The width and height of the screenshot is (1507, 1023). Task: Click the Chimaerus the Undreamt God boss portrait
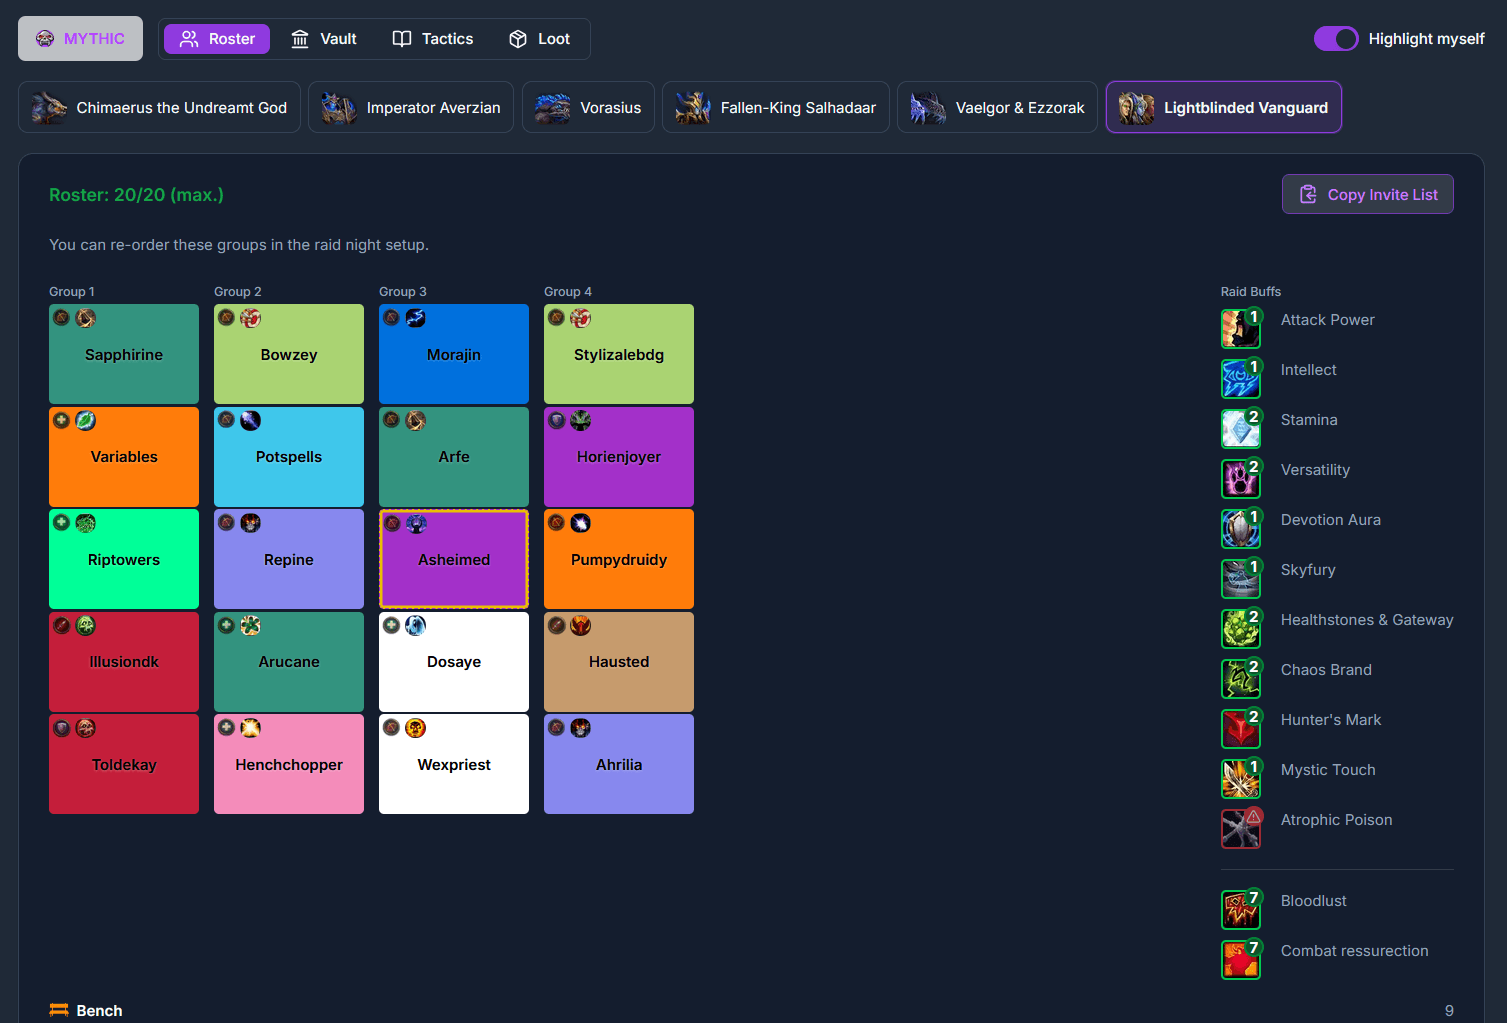(x=48, y=107)
